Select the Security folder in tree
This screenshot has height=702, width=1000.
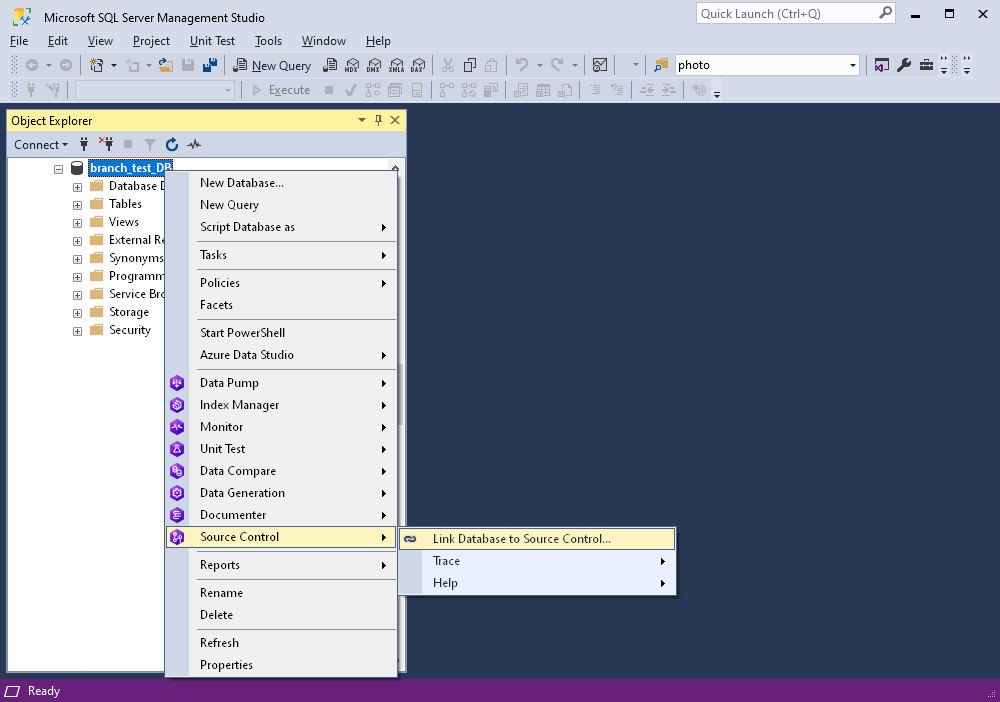[x=130, y=330]
